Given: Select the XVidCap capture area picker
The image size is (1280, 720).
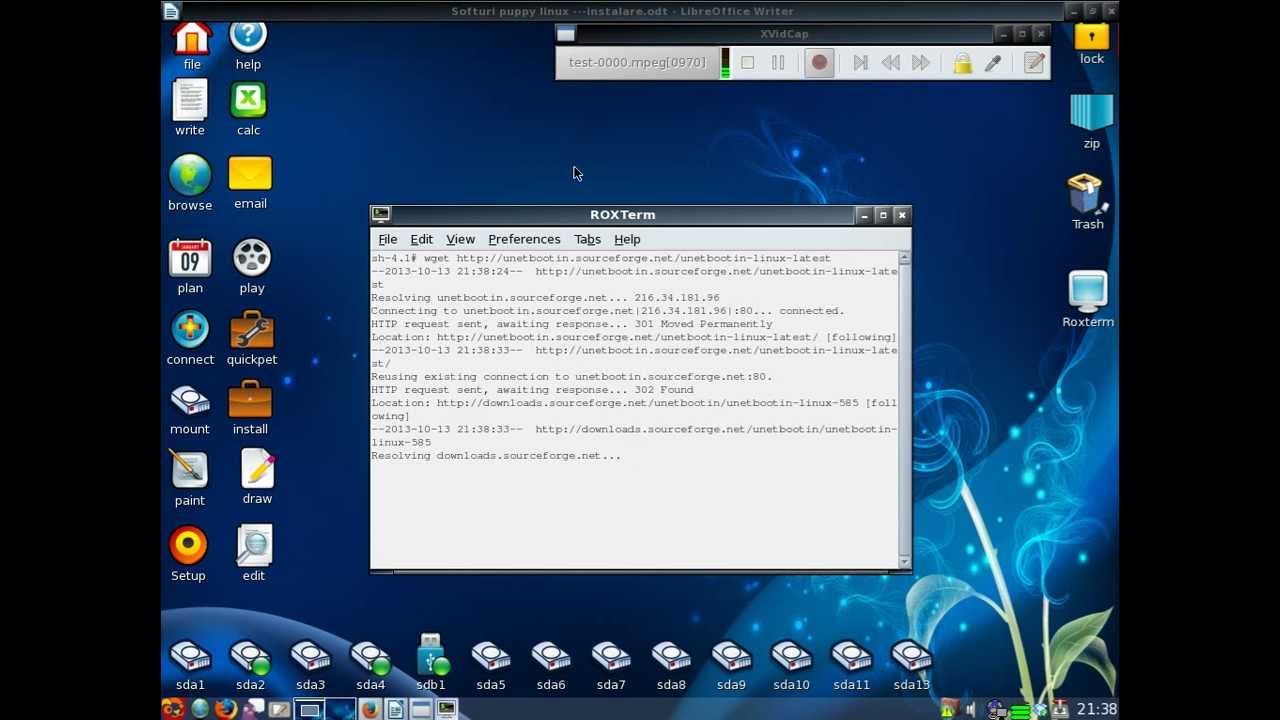Looking at the screenshot, I should point(993,63).
